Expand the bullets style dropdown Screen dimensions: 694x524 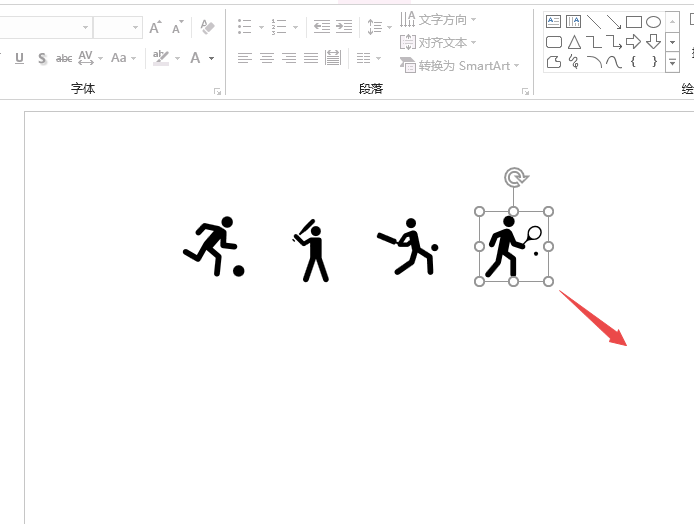(261, 27)
